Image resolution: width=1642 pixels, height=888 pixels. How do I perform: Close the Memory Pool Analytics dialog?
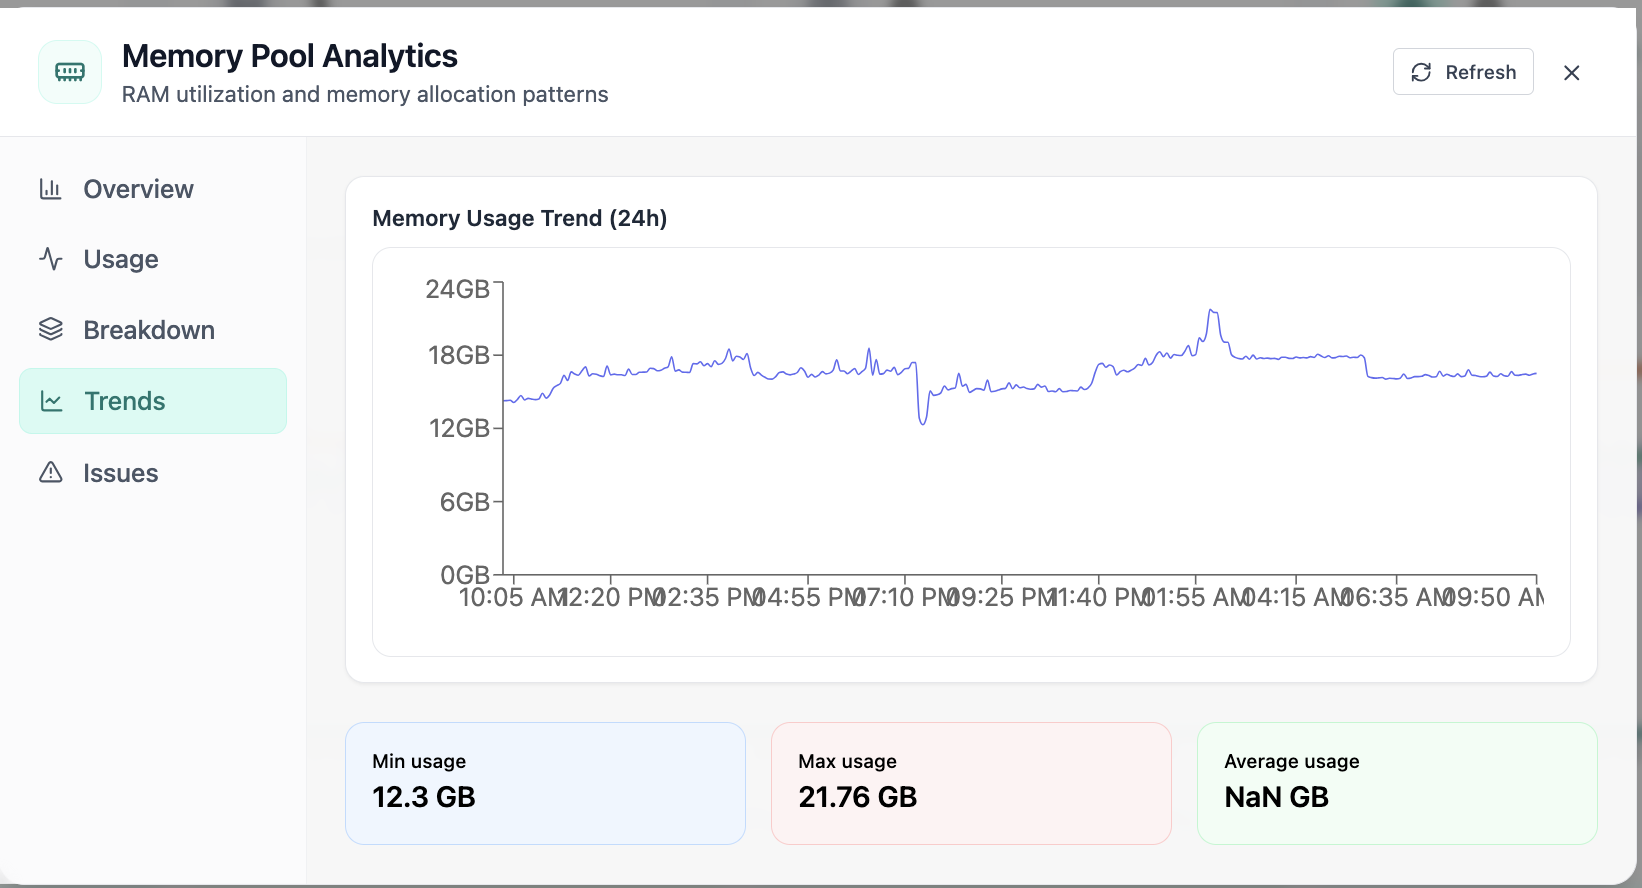(x=1571, y=72)
